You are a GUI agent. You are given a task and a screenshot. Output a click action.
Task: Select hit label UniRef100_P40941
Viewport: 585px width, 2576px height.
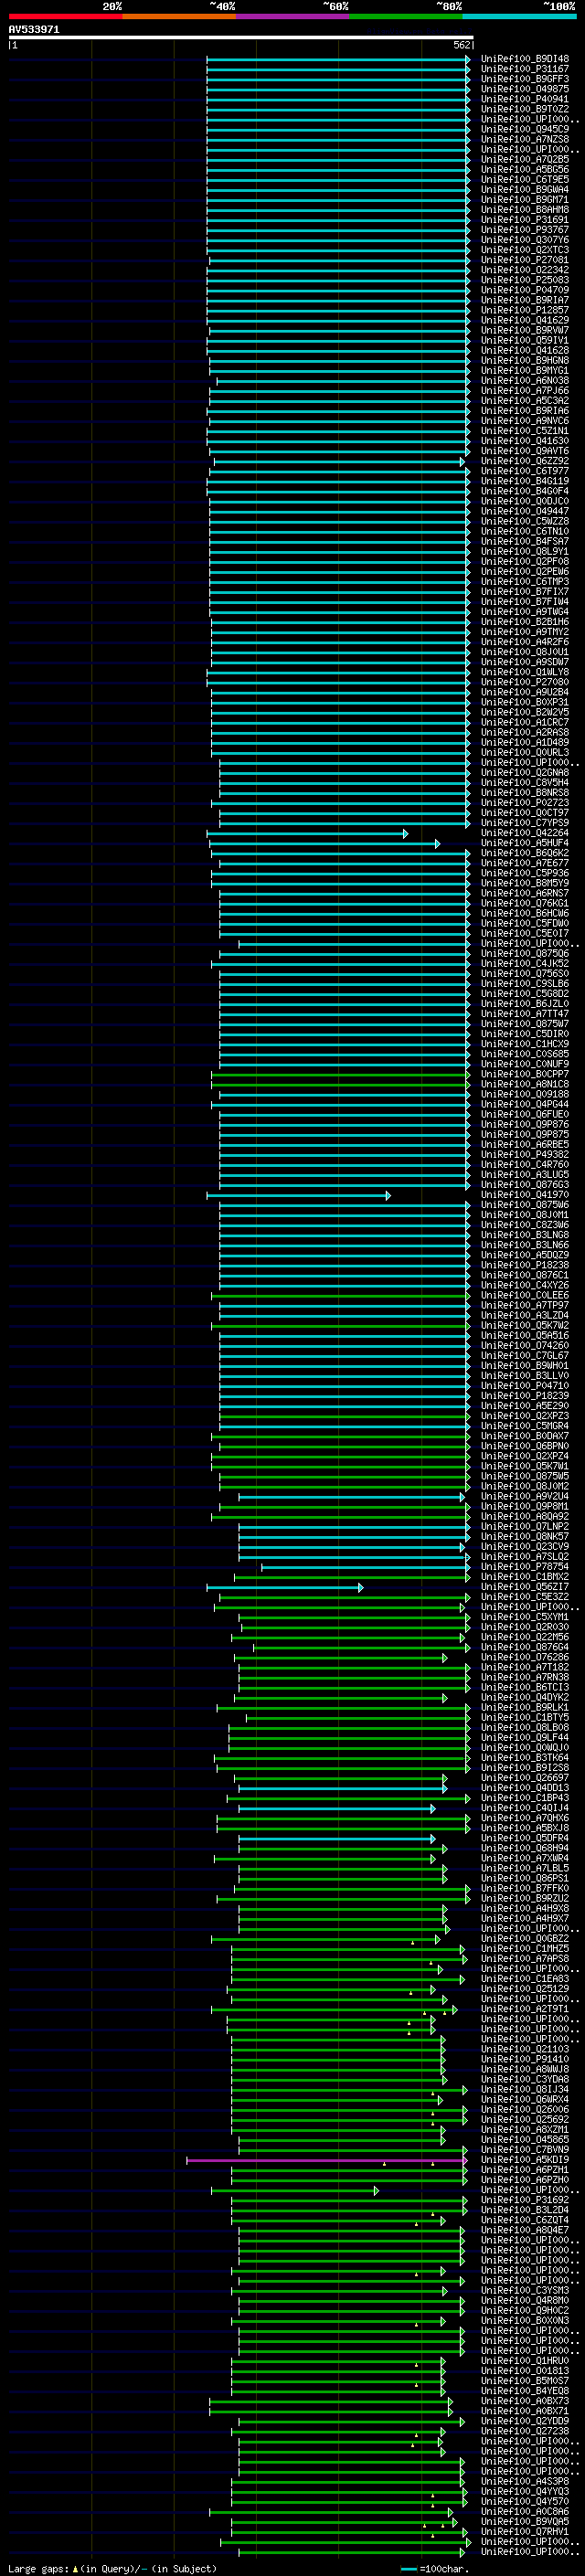pyautogui.click(x=525, y=99)
